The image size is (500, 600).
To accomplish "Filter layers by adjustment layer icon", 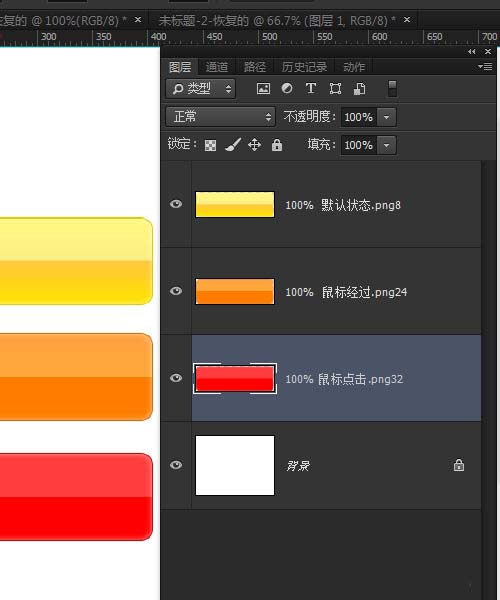I will (x=287, y=88).
